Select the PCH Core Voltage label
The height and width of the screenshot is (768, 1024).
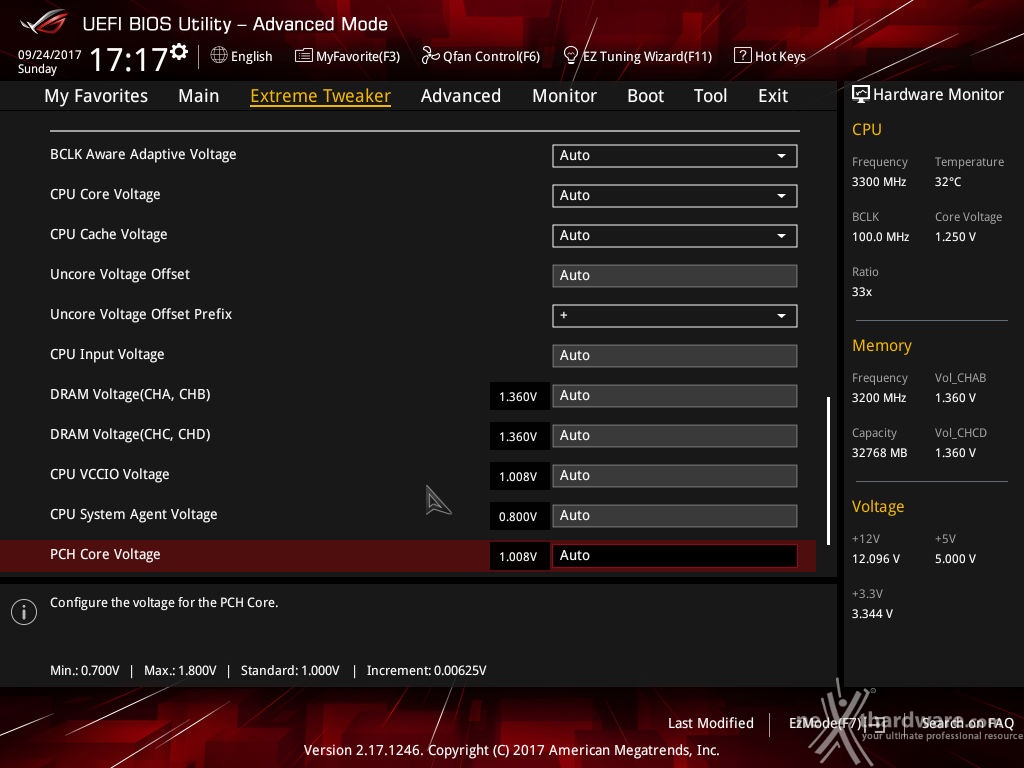(x=105, y=554)
